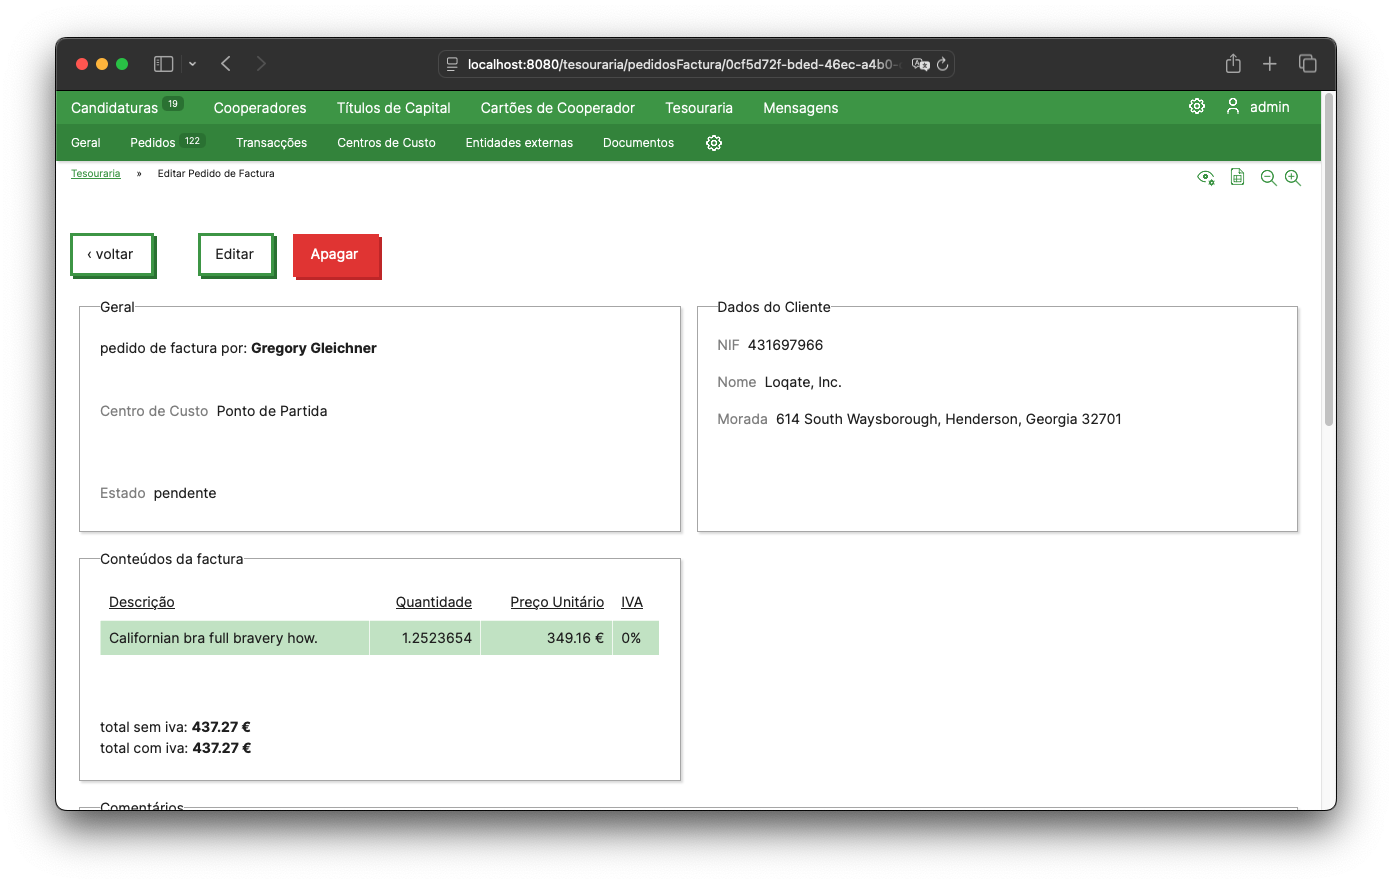The width and height of the screenshot is (1392, 884).
Task: Go forward with Safari forward arrow
Action: tap(261, 64)
